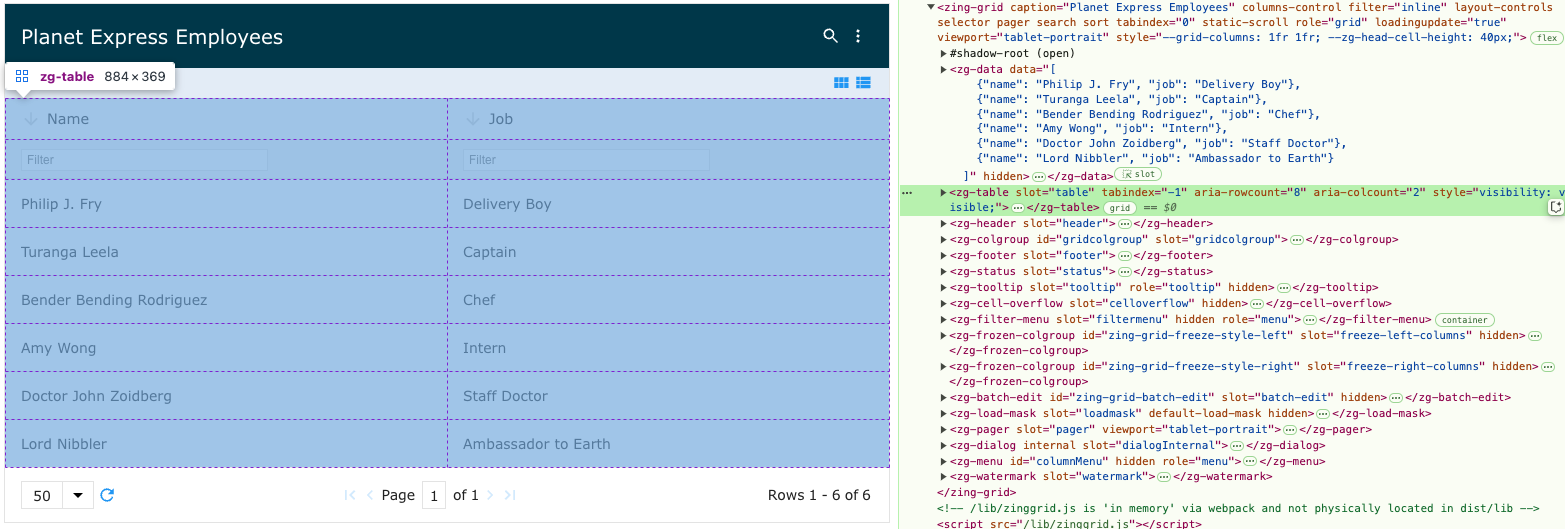This screenshot has height=529, width=1565.
Task: Click the Staff Doctor job cell
Action: click(x=668, y=396)
